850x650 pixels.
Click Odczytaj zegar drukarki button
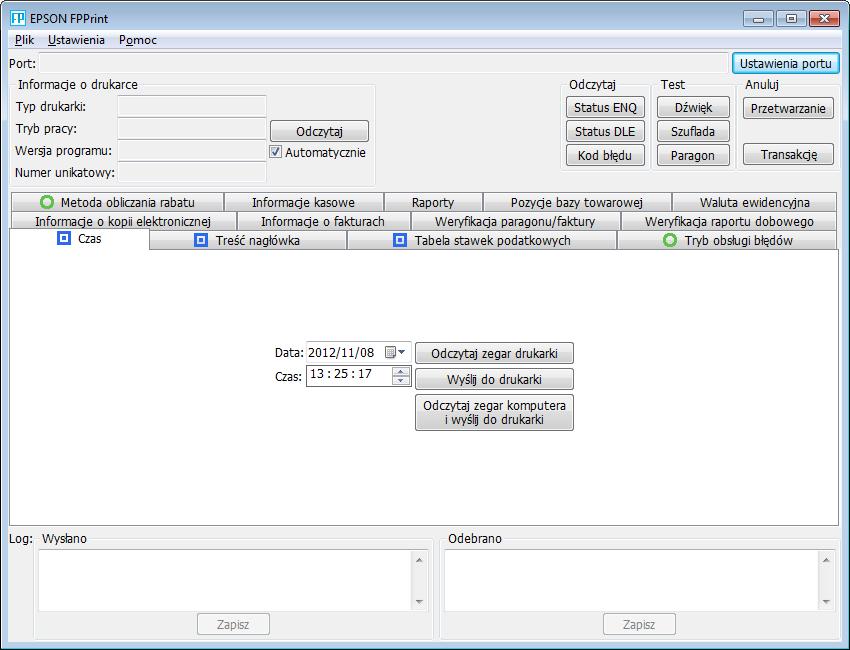pos(494,353)
